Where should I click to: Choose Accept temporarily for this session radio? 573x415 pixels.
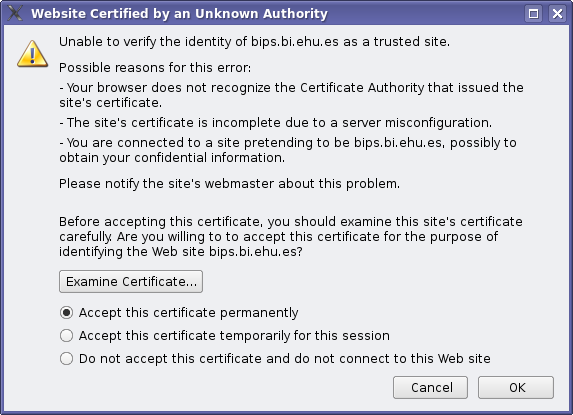[67, 335]
